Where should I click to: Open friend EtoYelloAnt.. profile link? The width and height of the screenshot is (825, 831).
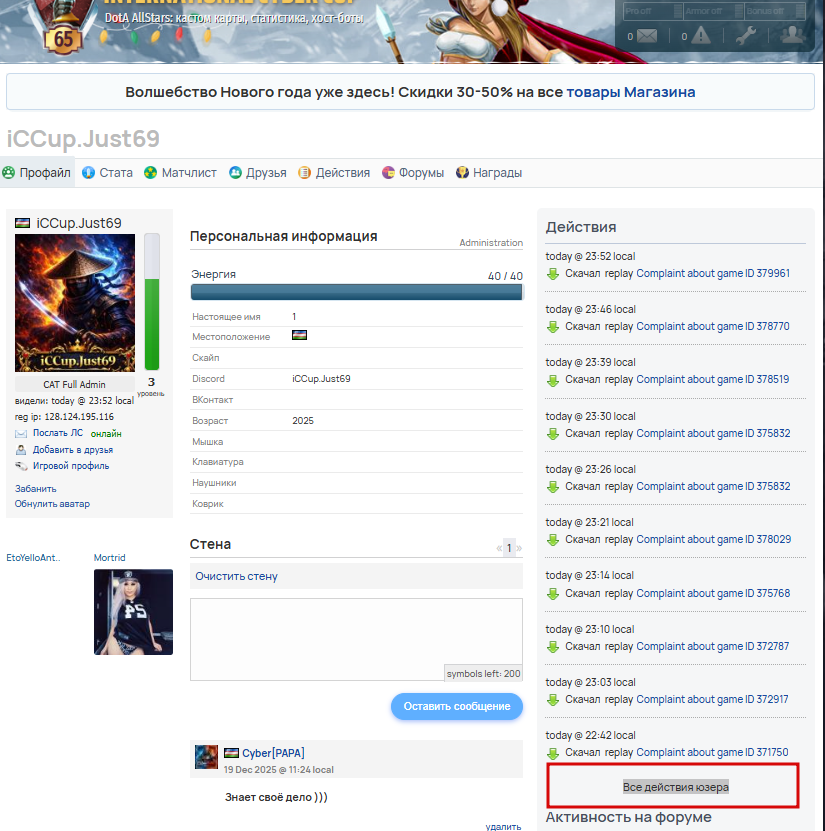pyautogui.click(x=33, y=558)
